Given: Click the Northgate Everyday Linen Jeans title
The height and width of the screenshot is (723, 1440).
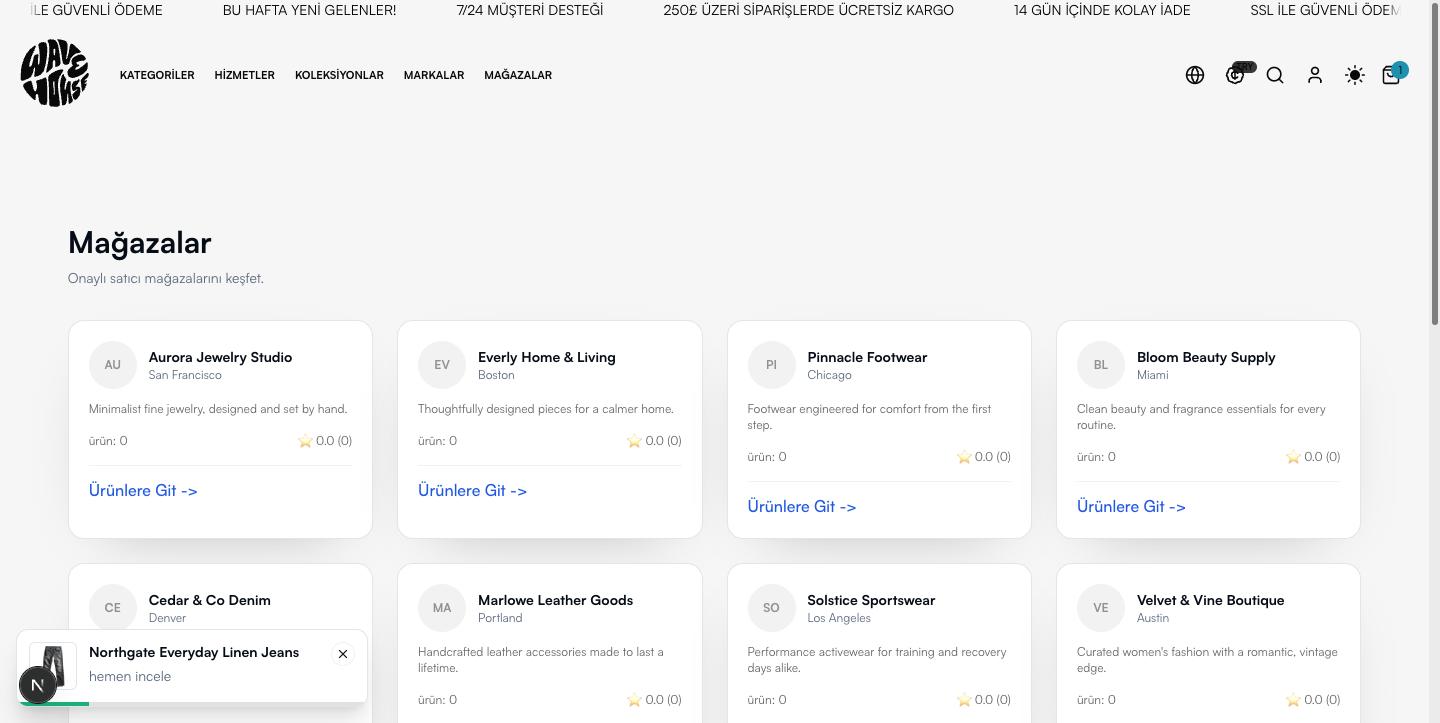Looking at the screenshot, I should click(194, 652).
